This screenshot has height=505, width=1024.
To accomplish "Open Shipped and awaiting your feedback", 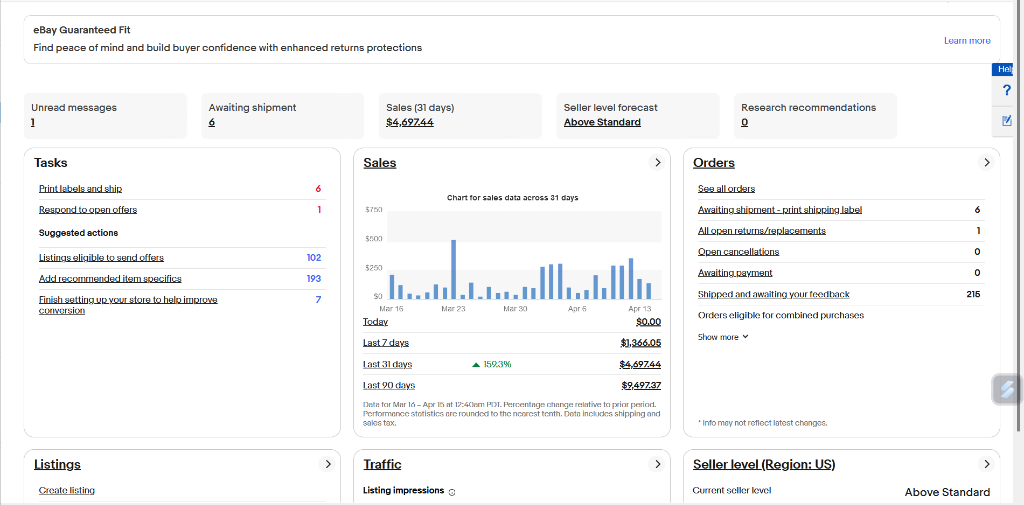I will coord(773,294).
